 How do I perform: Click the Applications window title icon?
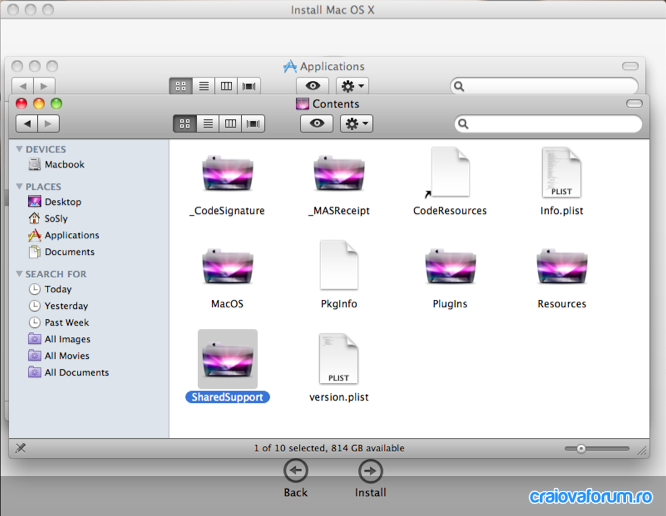[x=290, y=66]
